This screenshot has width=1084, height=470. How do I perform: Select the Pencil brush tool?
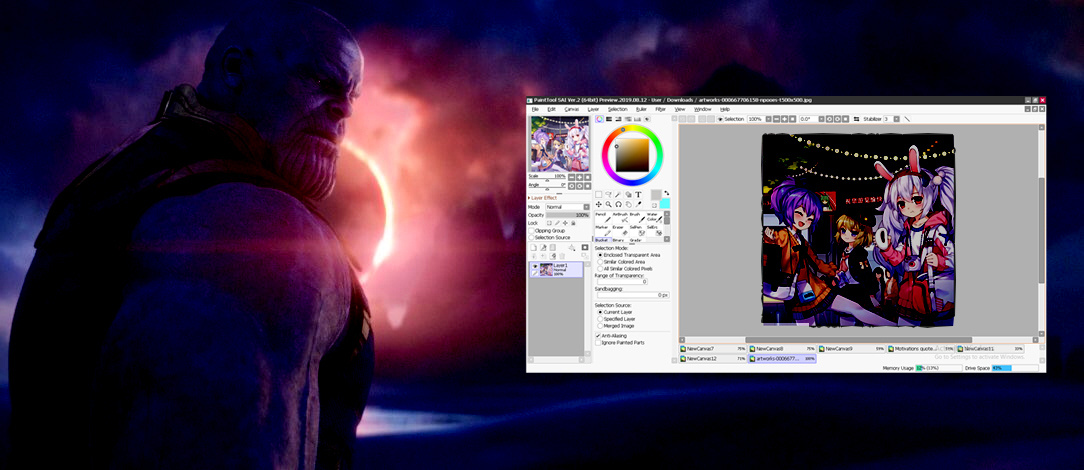pyautogui.click(x=603, y=218)
